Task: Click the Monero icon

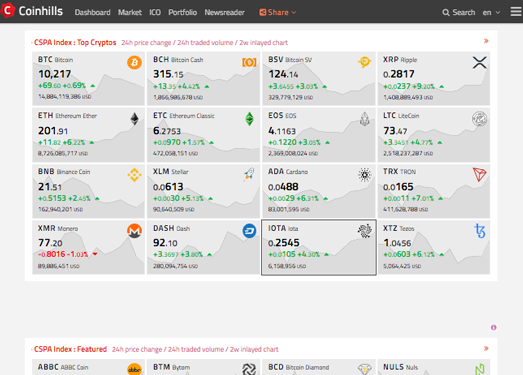Action: [134, 231]
